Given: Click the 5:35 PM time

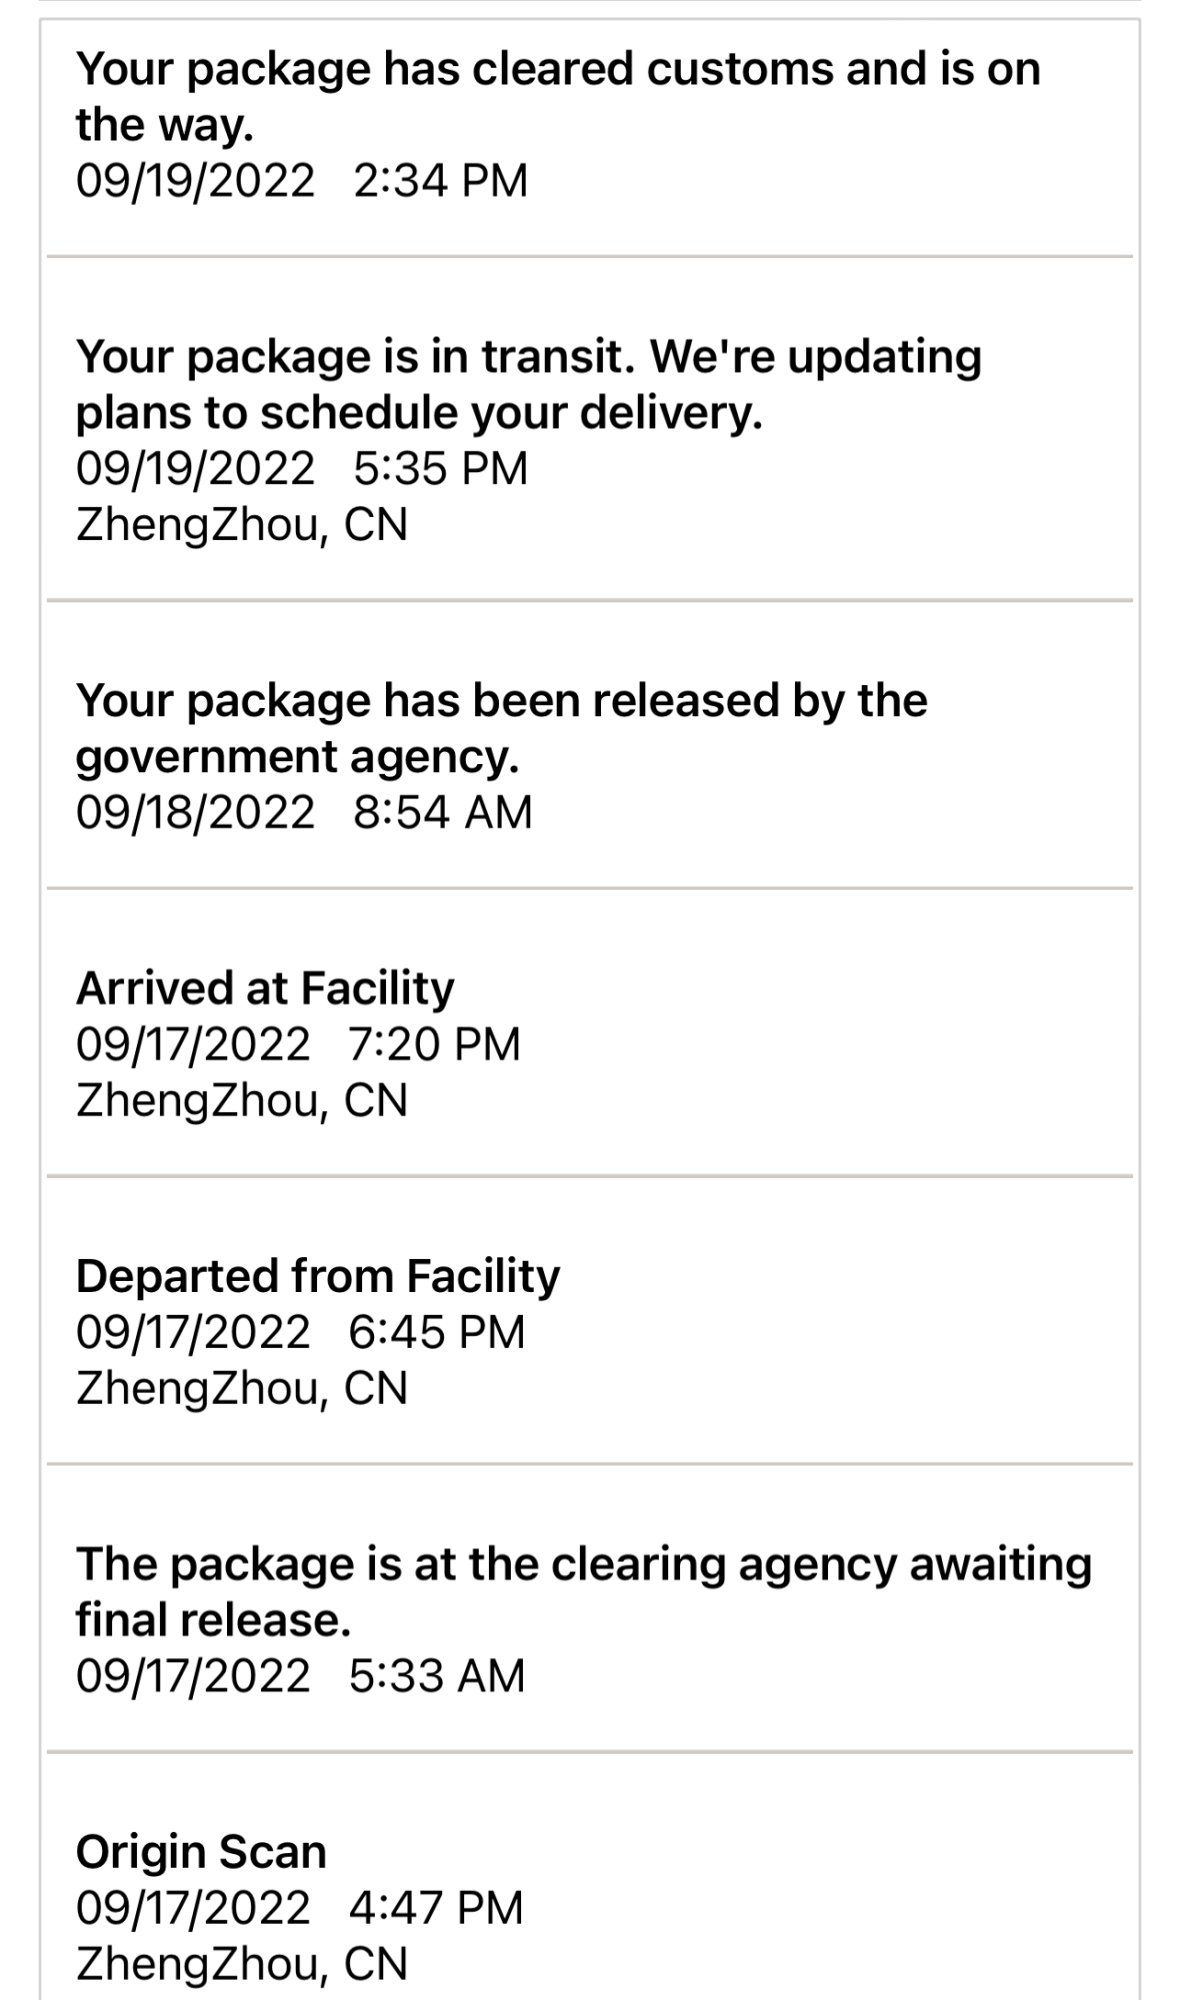Looking at the screenshot, I should point(440,469).
